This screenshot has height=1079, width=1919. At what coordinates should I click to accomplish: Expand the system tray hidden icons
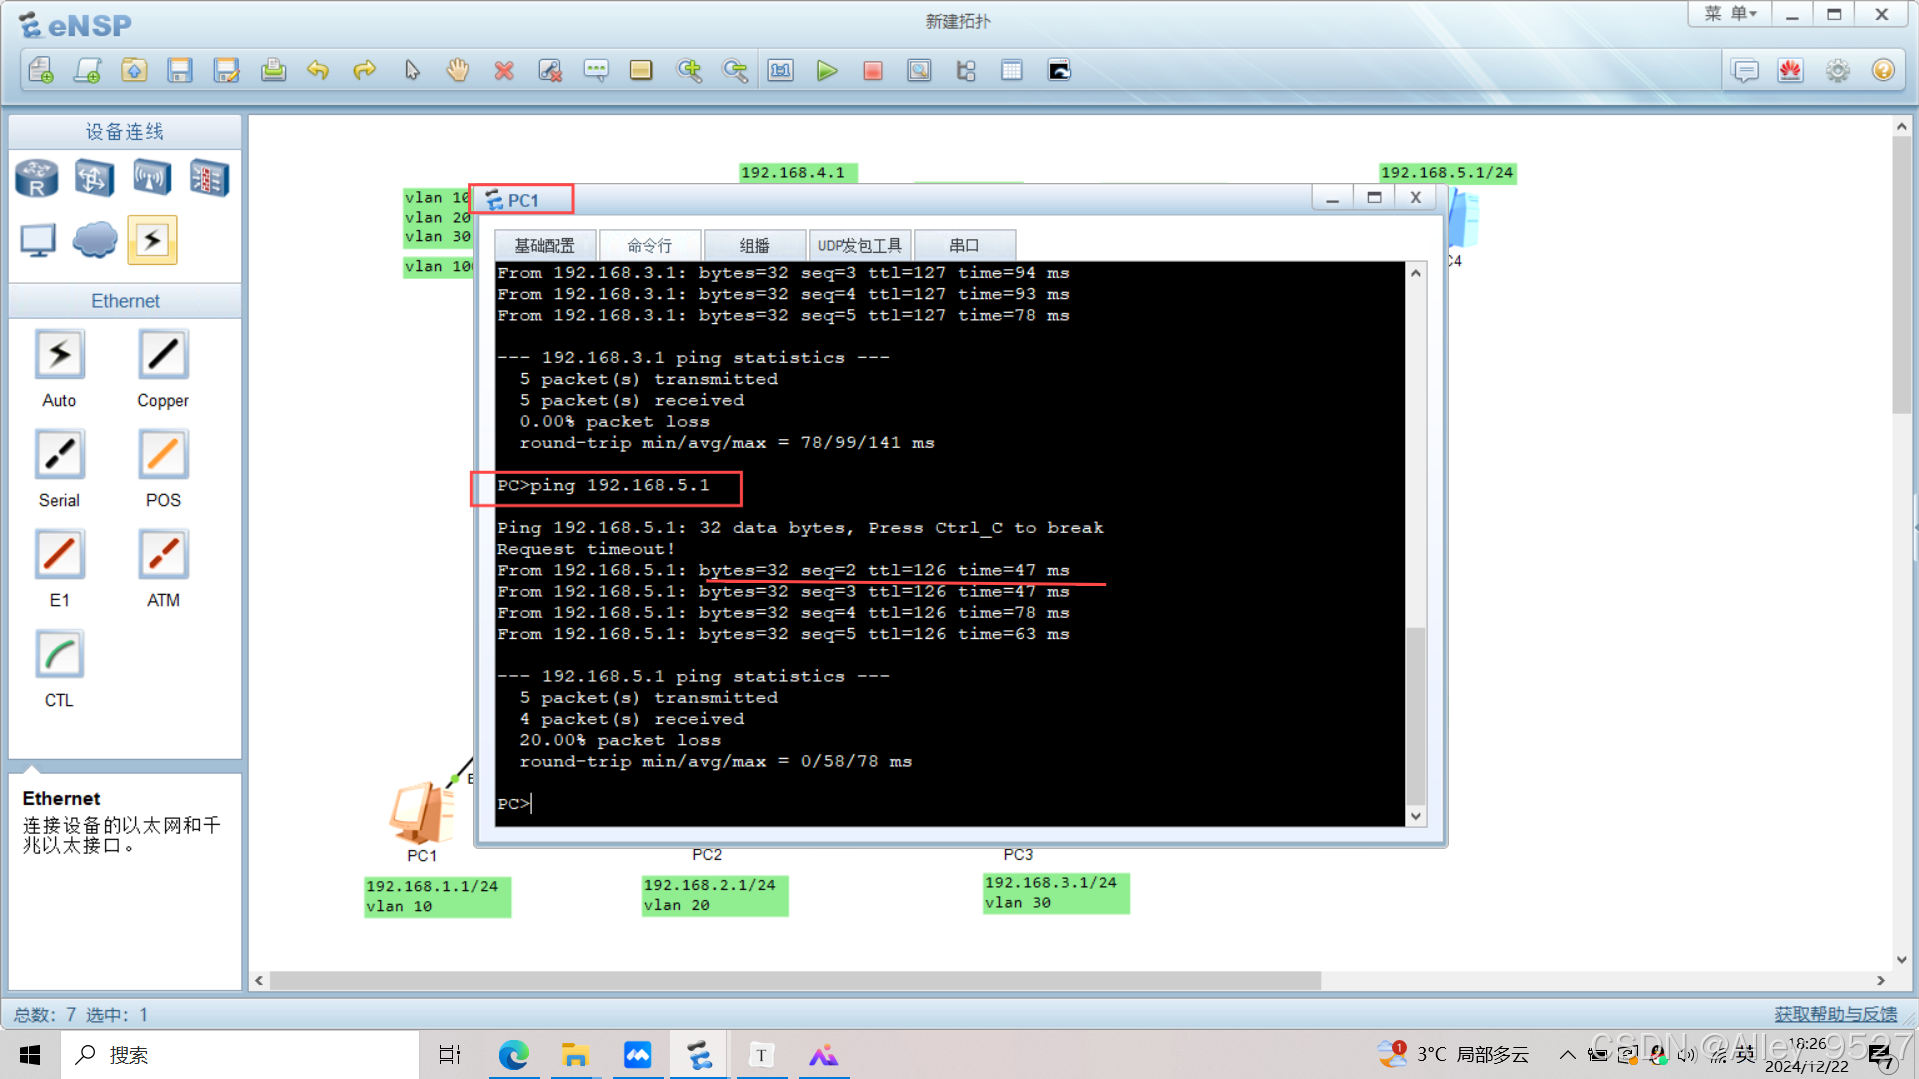[1567, 1055]
